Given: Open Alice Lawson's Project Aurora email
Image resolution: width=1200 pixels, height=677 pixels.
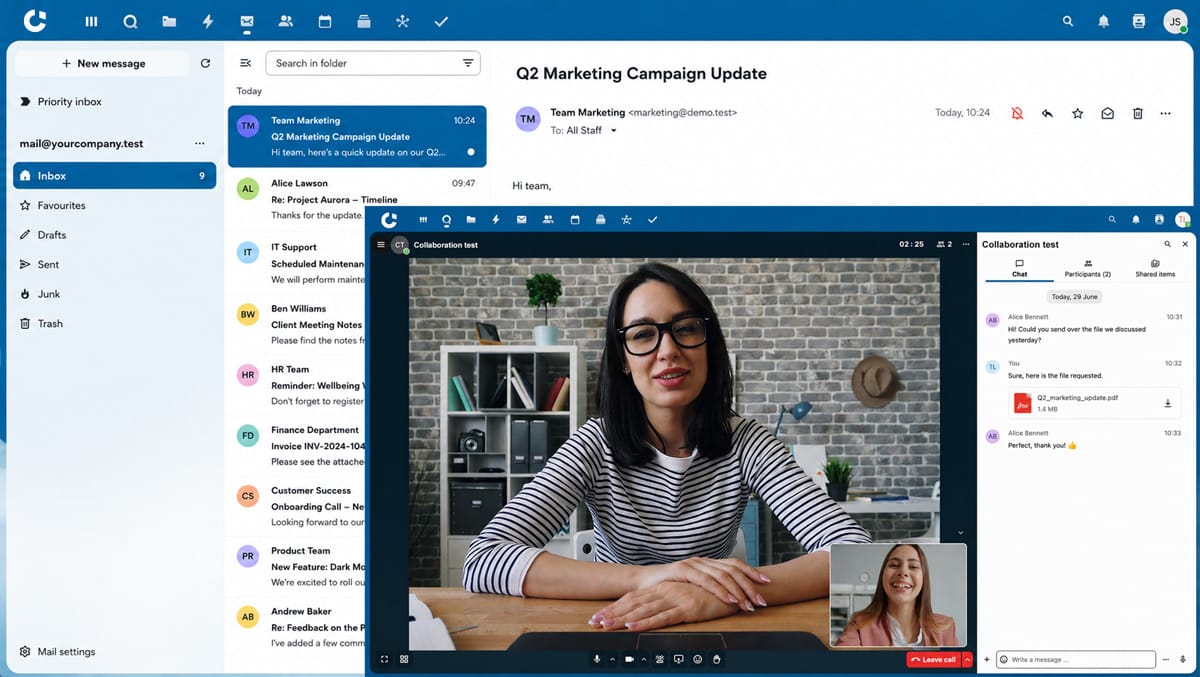Looking at the screenshot, I should [x=357, y=199].
